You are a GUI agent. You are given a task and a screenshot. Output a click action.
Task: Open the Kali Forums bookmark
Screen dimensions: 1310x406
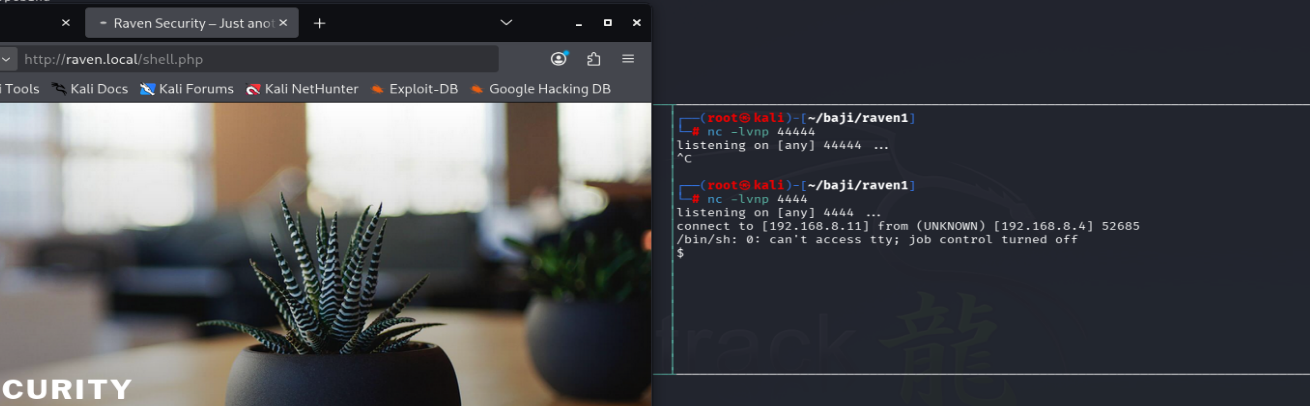pos(187,89)
